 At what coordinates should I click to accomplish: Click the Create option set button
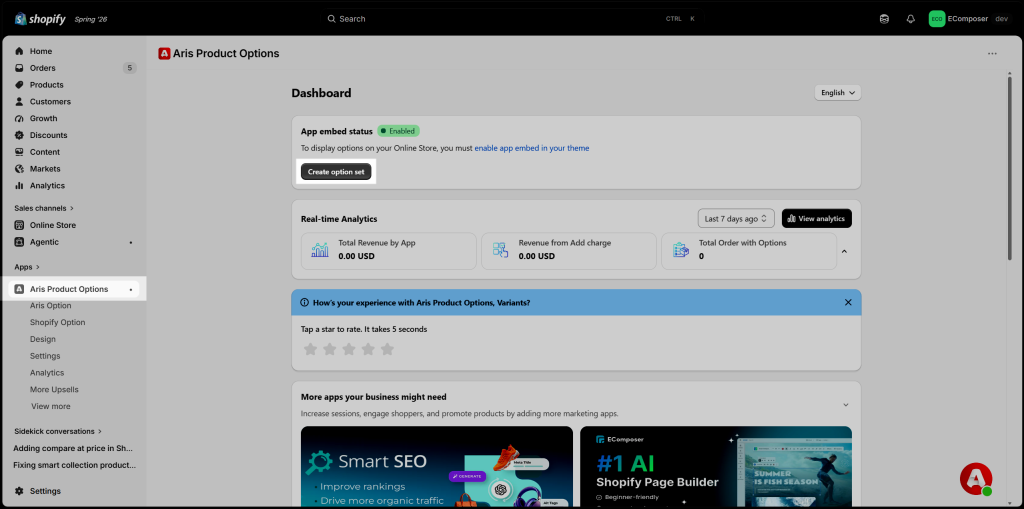336,172
